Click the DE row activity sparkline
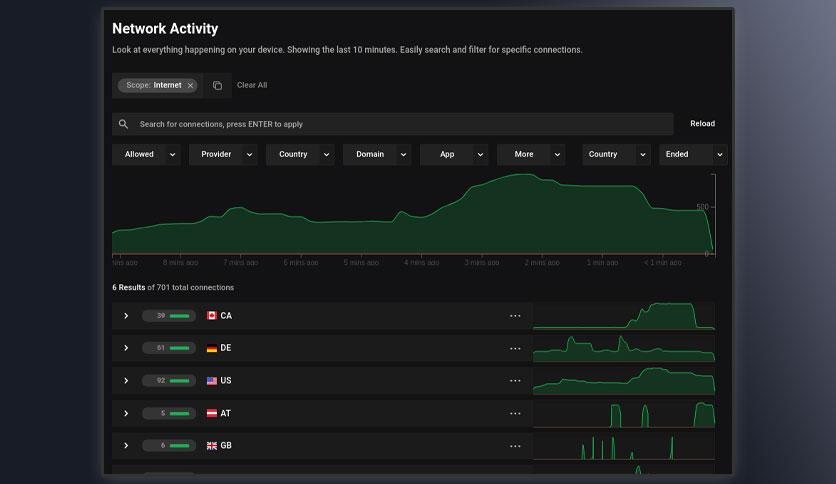This screenshot has height=484, width=836. (624, 349)
